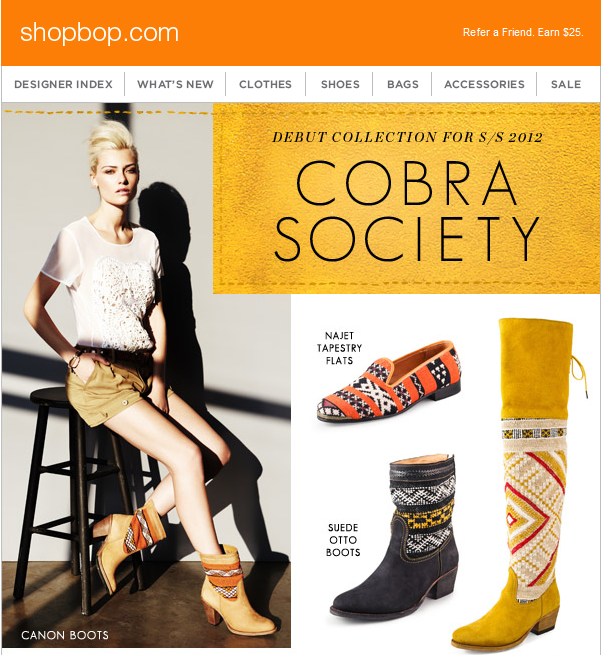Viewport: 601px width, 655px height.
Task: Click the Cobra Society gold banner
Action: (x=406, y=198)
